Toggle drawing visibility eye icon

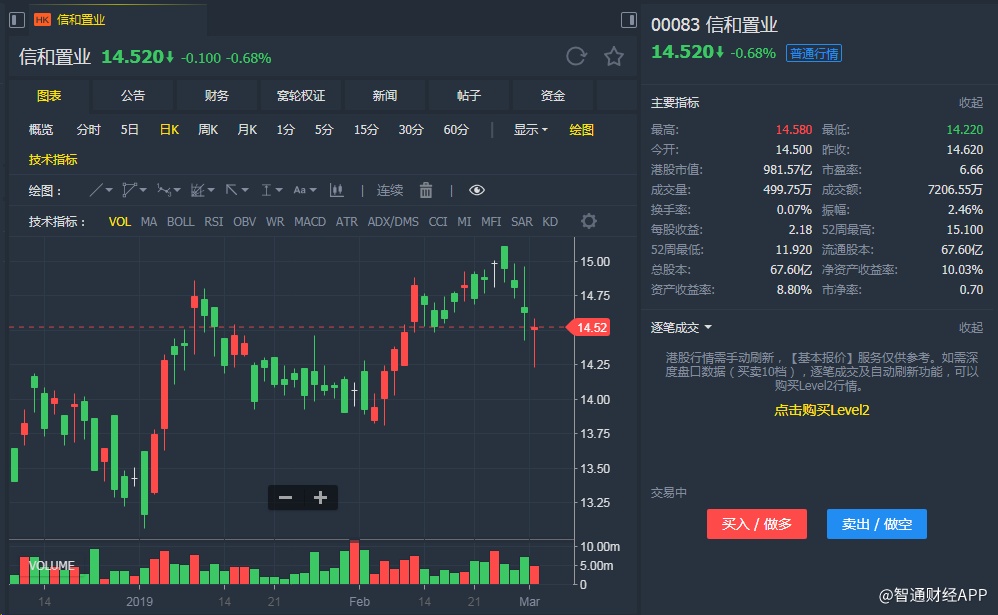tap(476, 190)
